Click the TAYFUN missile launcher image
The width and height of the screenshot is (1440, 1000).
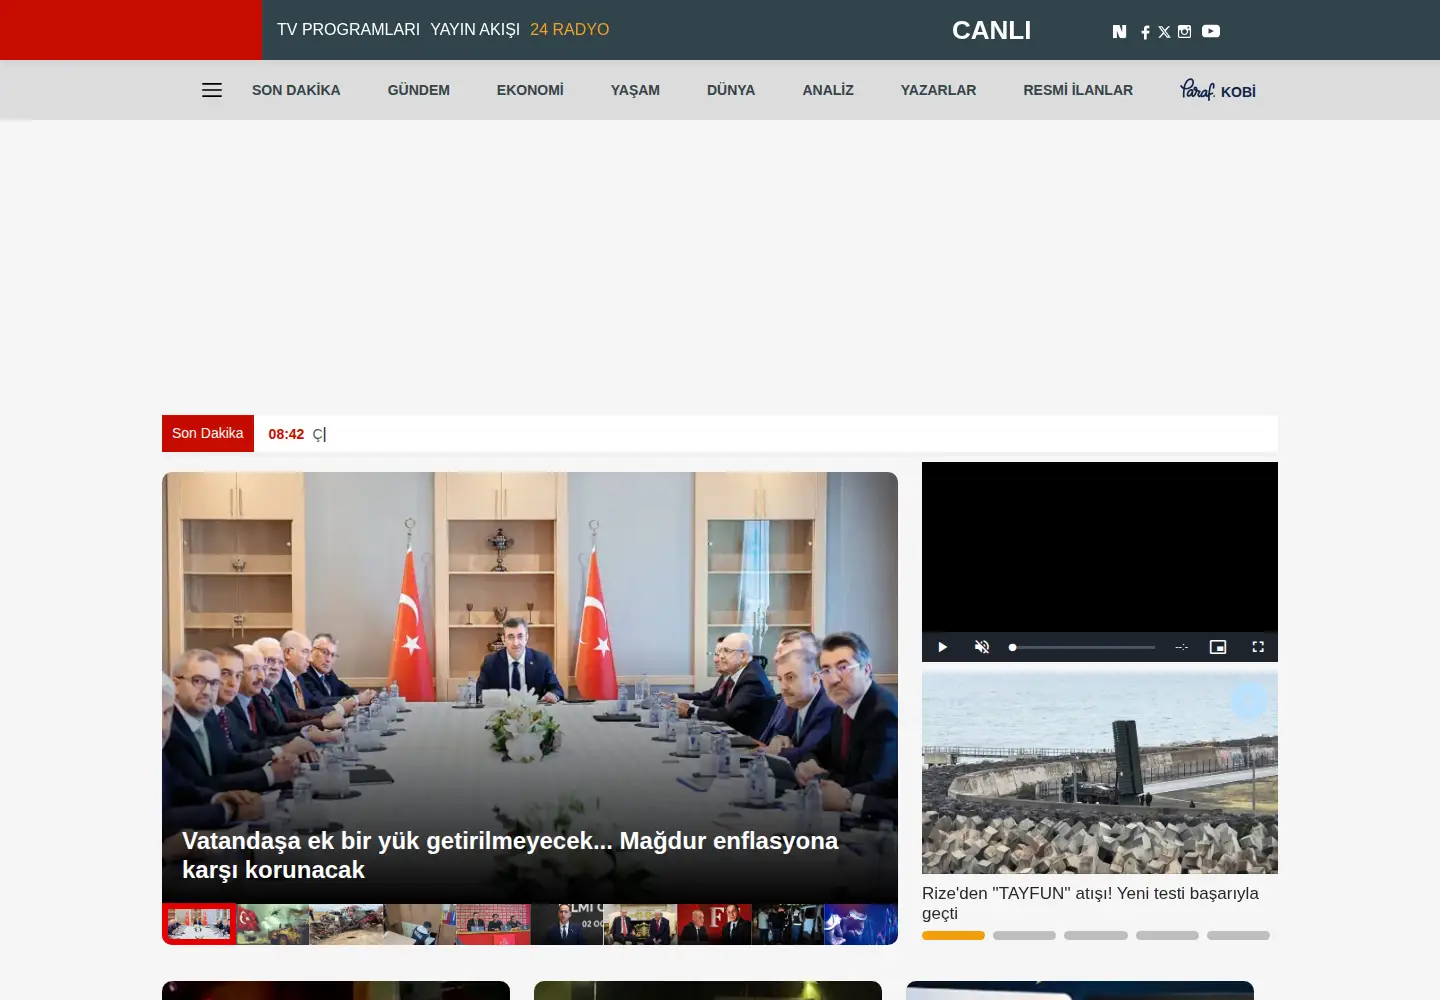point(1100,773)
